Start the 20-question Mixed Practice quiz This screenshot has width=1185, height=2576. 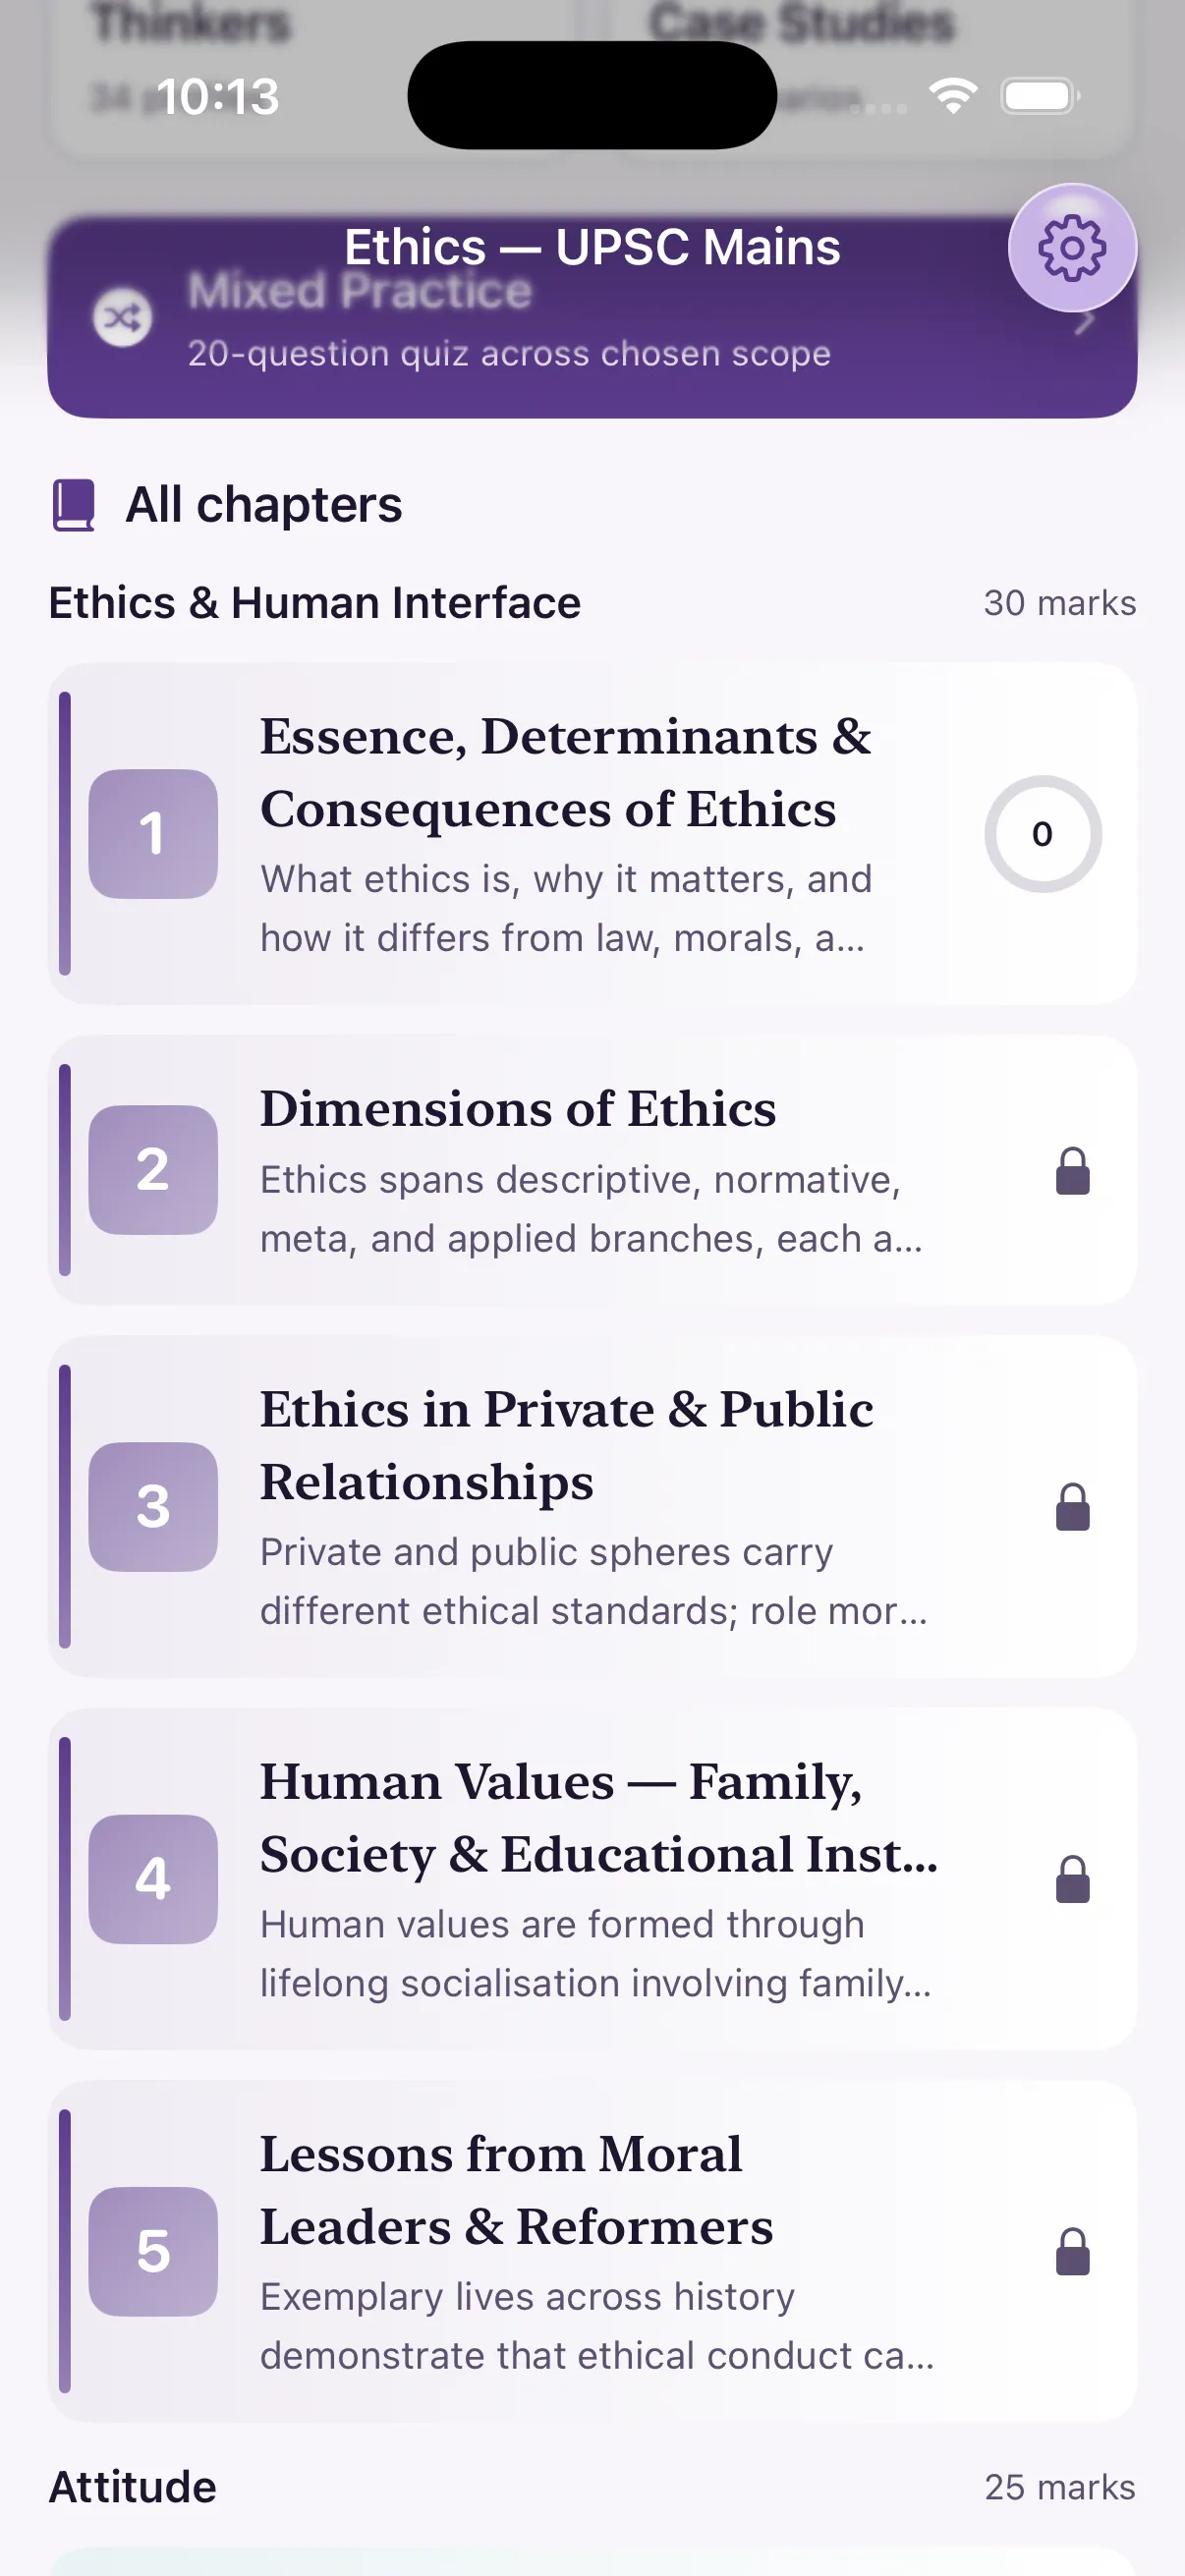coord(592,317)
